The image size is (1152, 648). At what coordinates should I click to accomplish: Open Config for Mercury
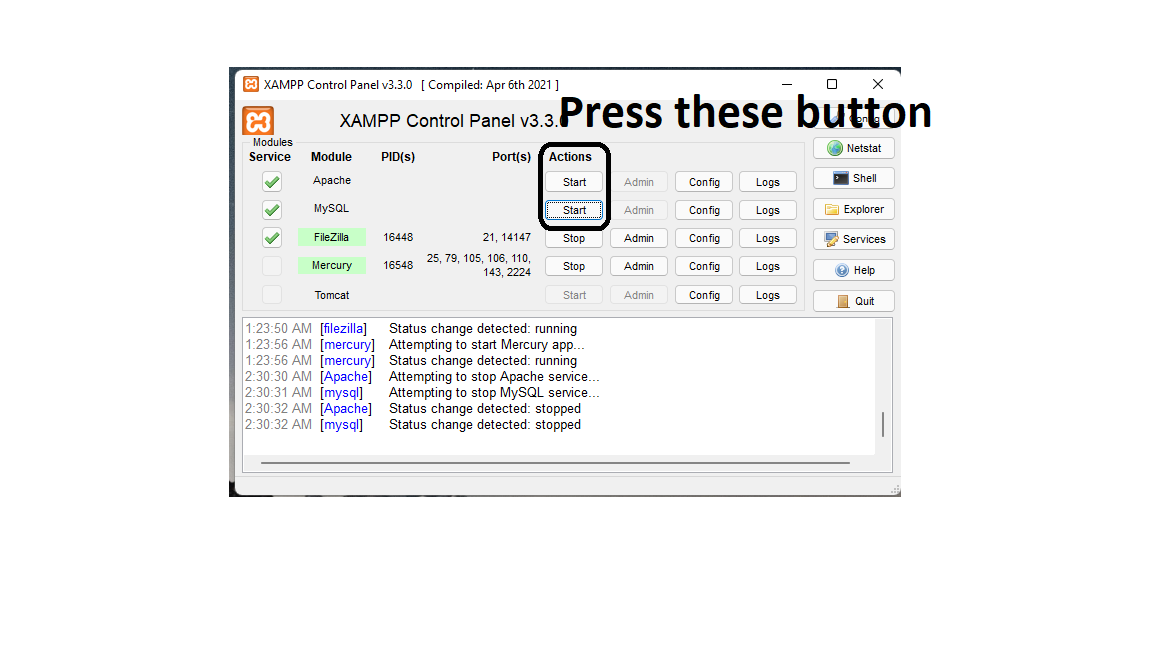704,266
